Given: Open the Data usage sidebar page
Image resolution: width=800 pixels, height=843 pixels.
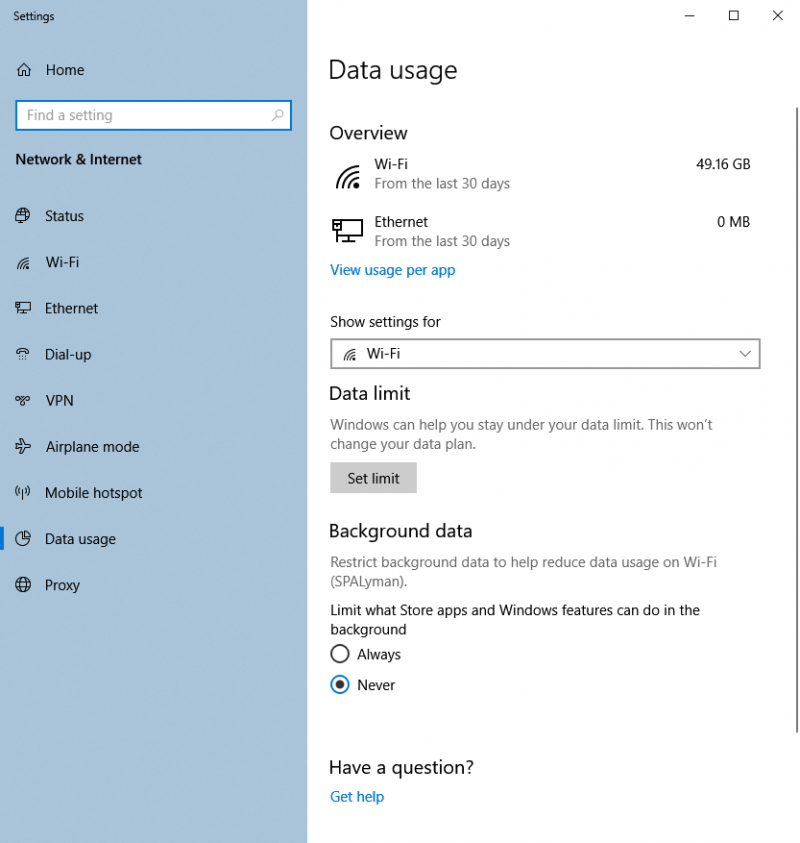Looking at the screenshot, I should tap(80, 539).
